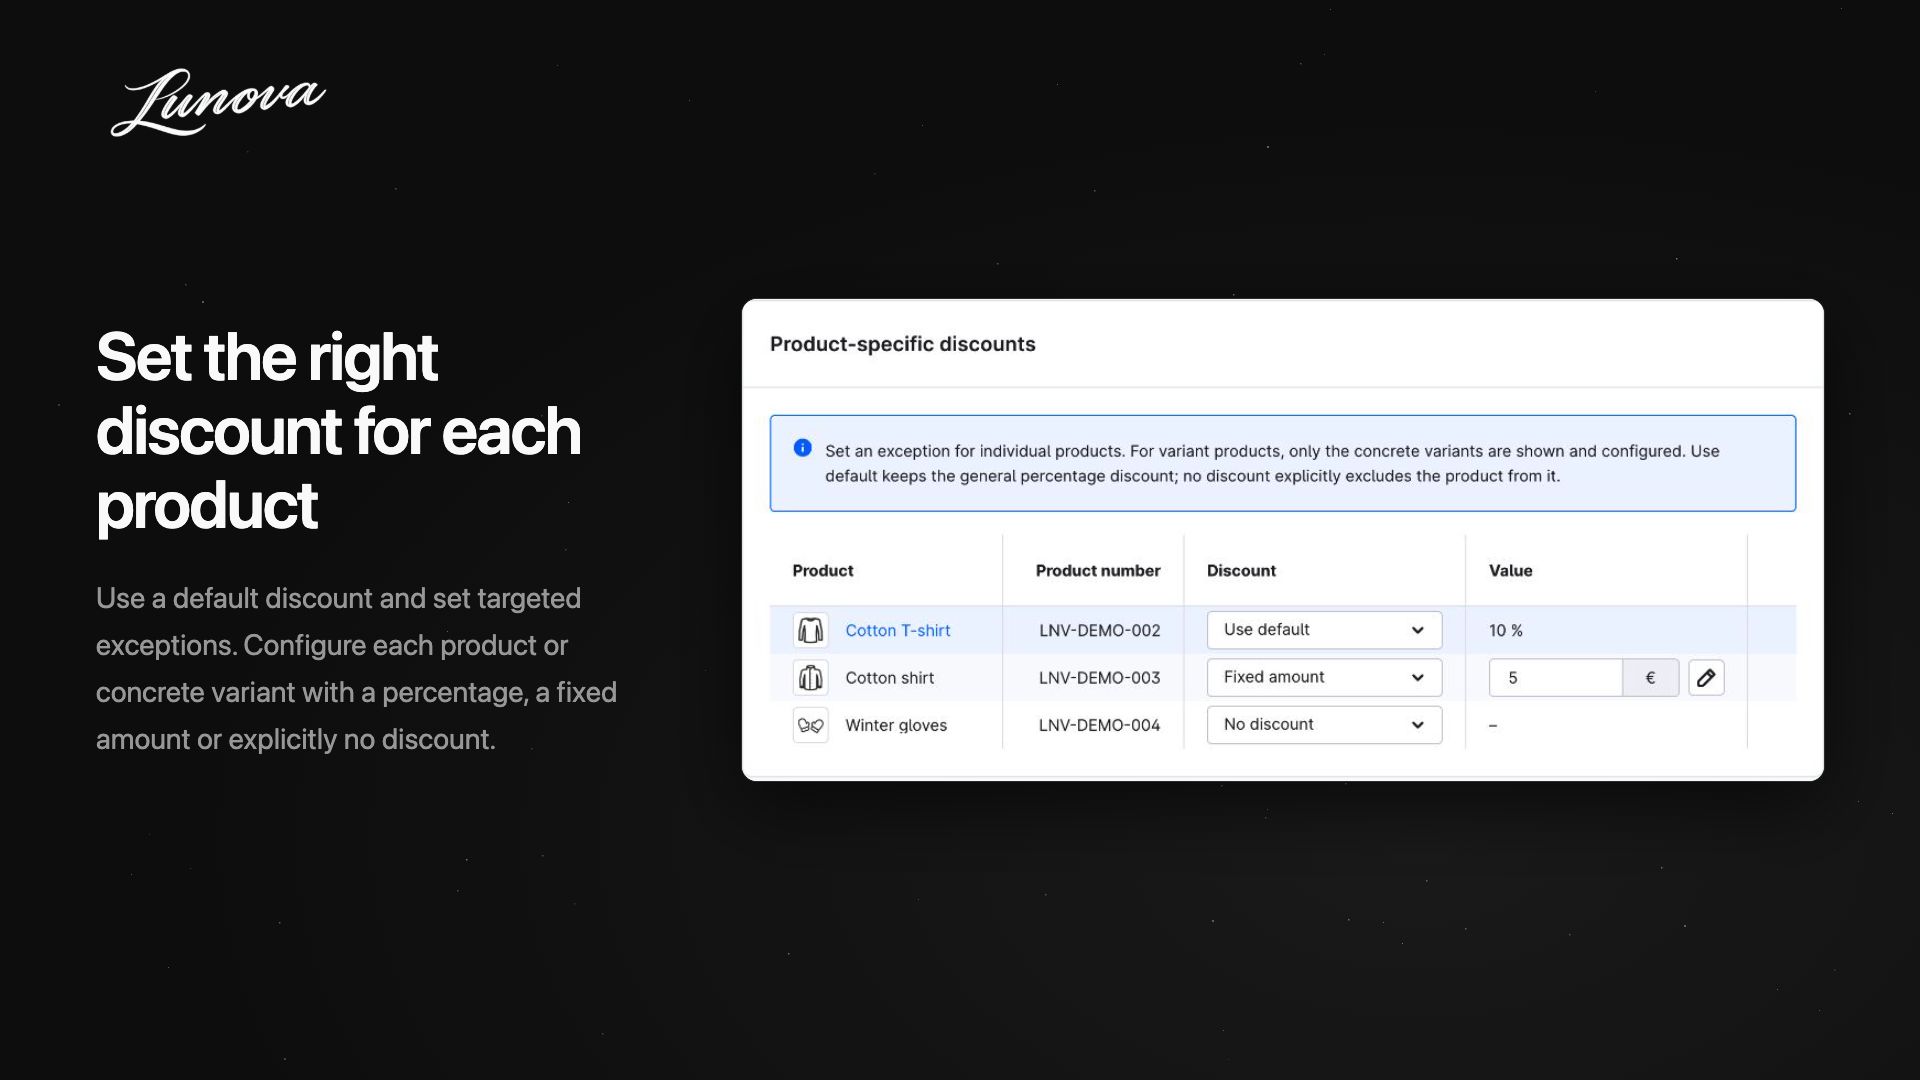This screenshot has width=1920, height=1080.
Task: Click the dash value in Winter gloves row
Action: click(x=1493, y=725)
